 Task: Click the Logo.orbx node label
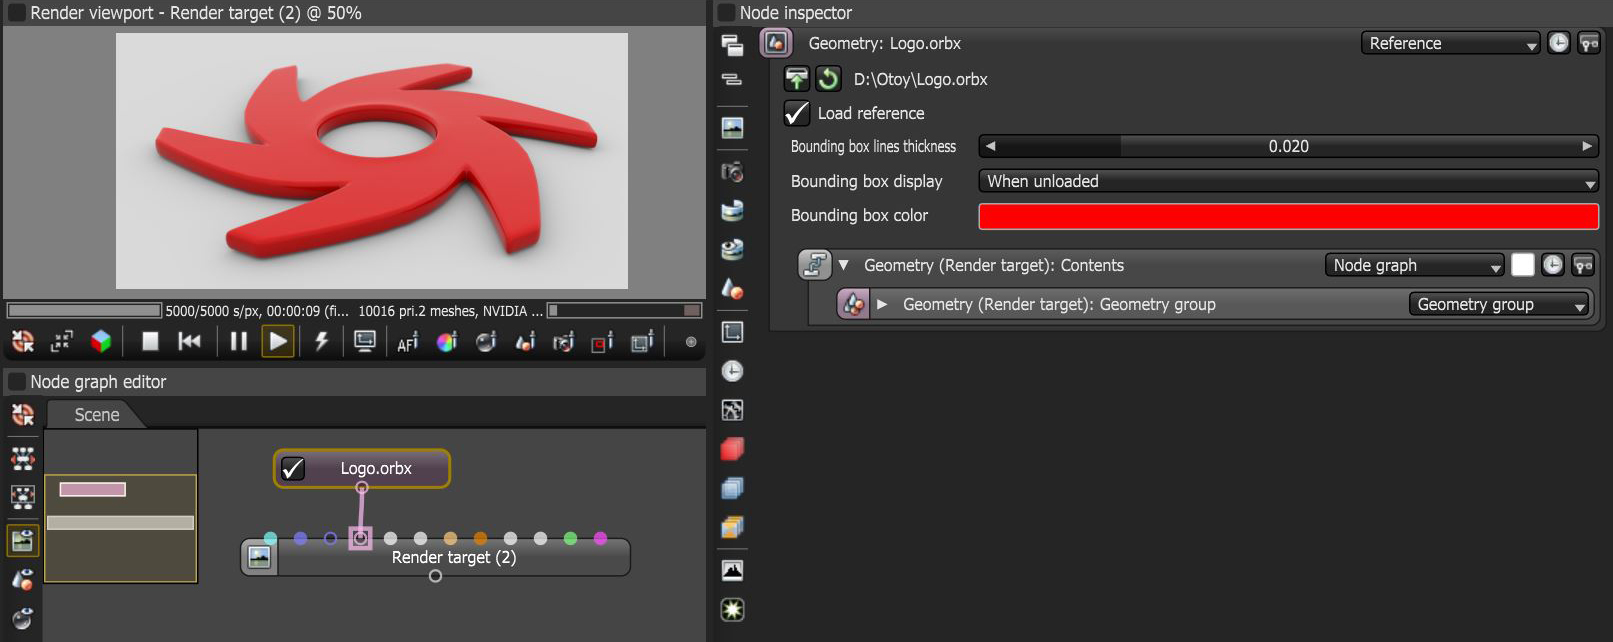tap(376, 468)
